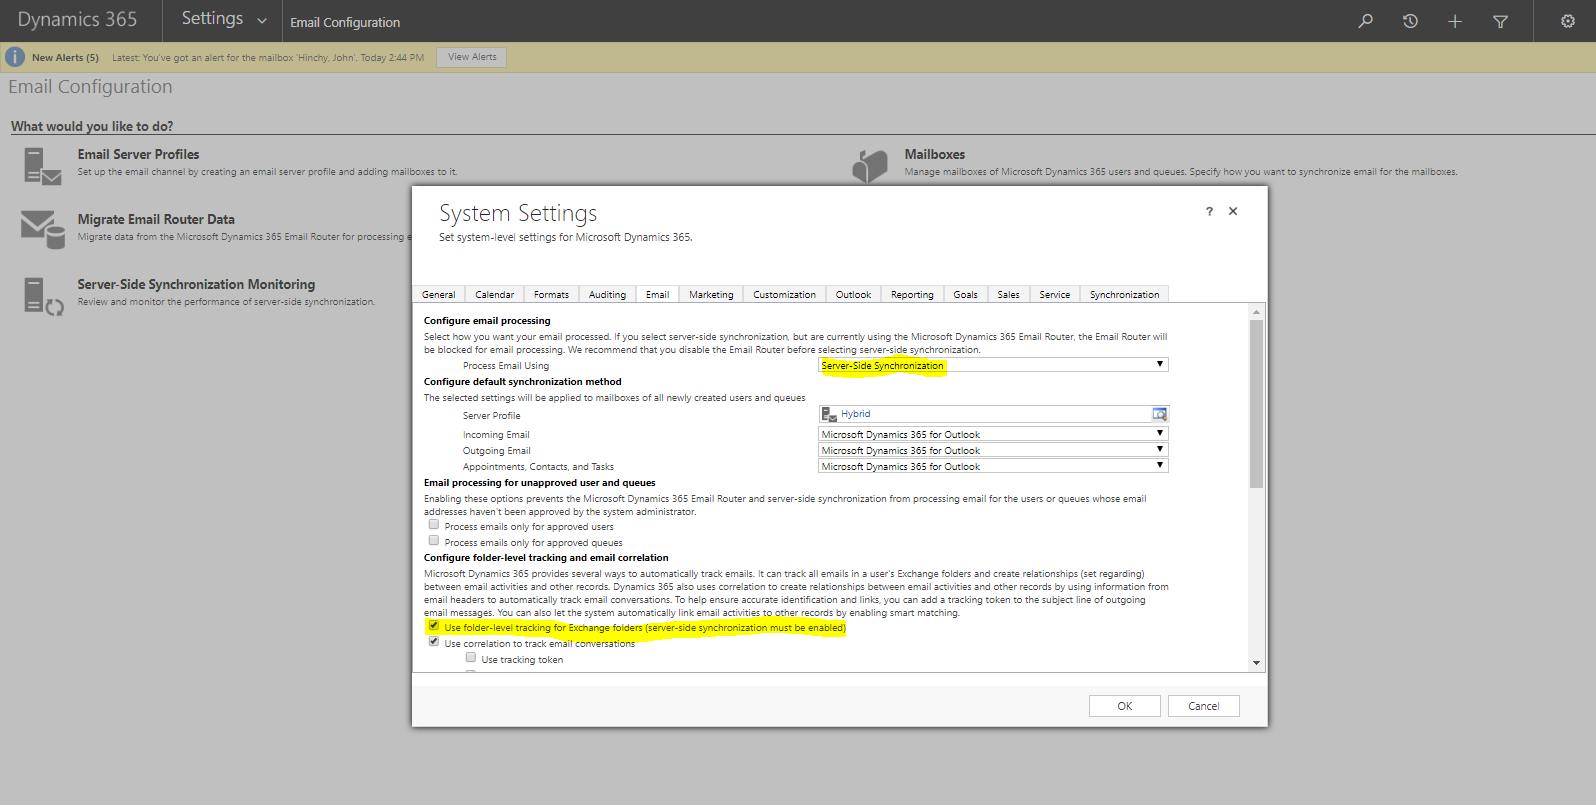
Task: Open the Goals tab
Action: 965,294
